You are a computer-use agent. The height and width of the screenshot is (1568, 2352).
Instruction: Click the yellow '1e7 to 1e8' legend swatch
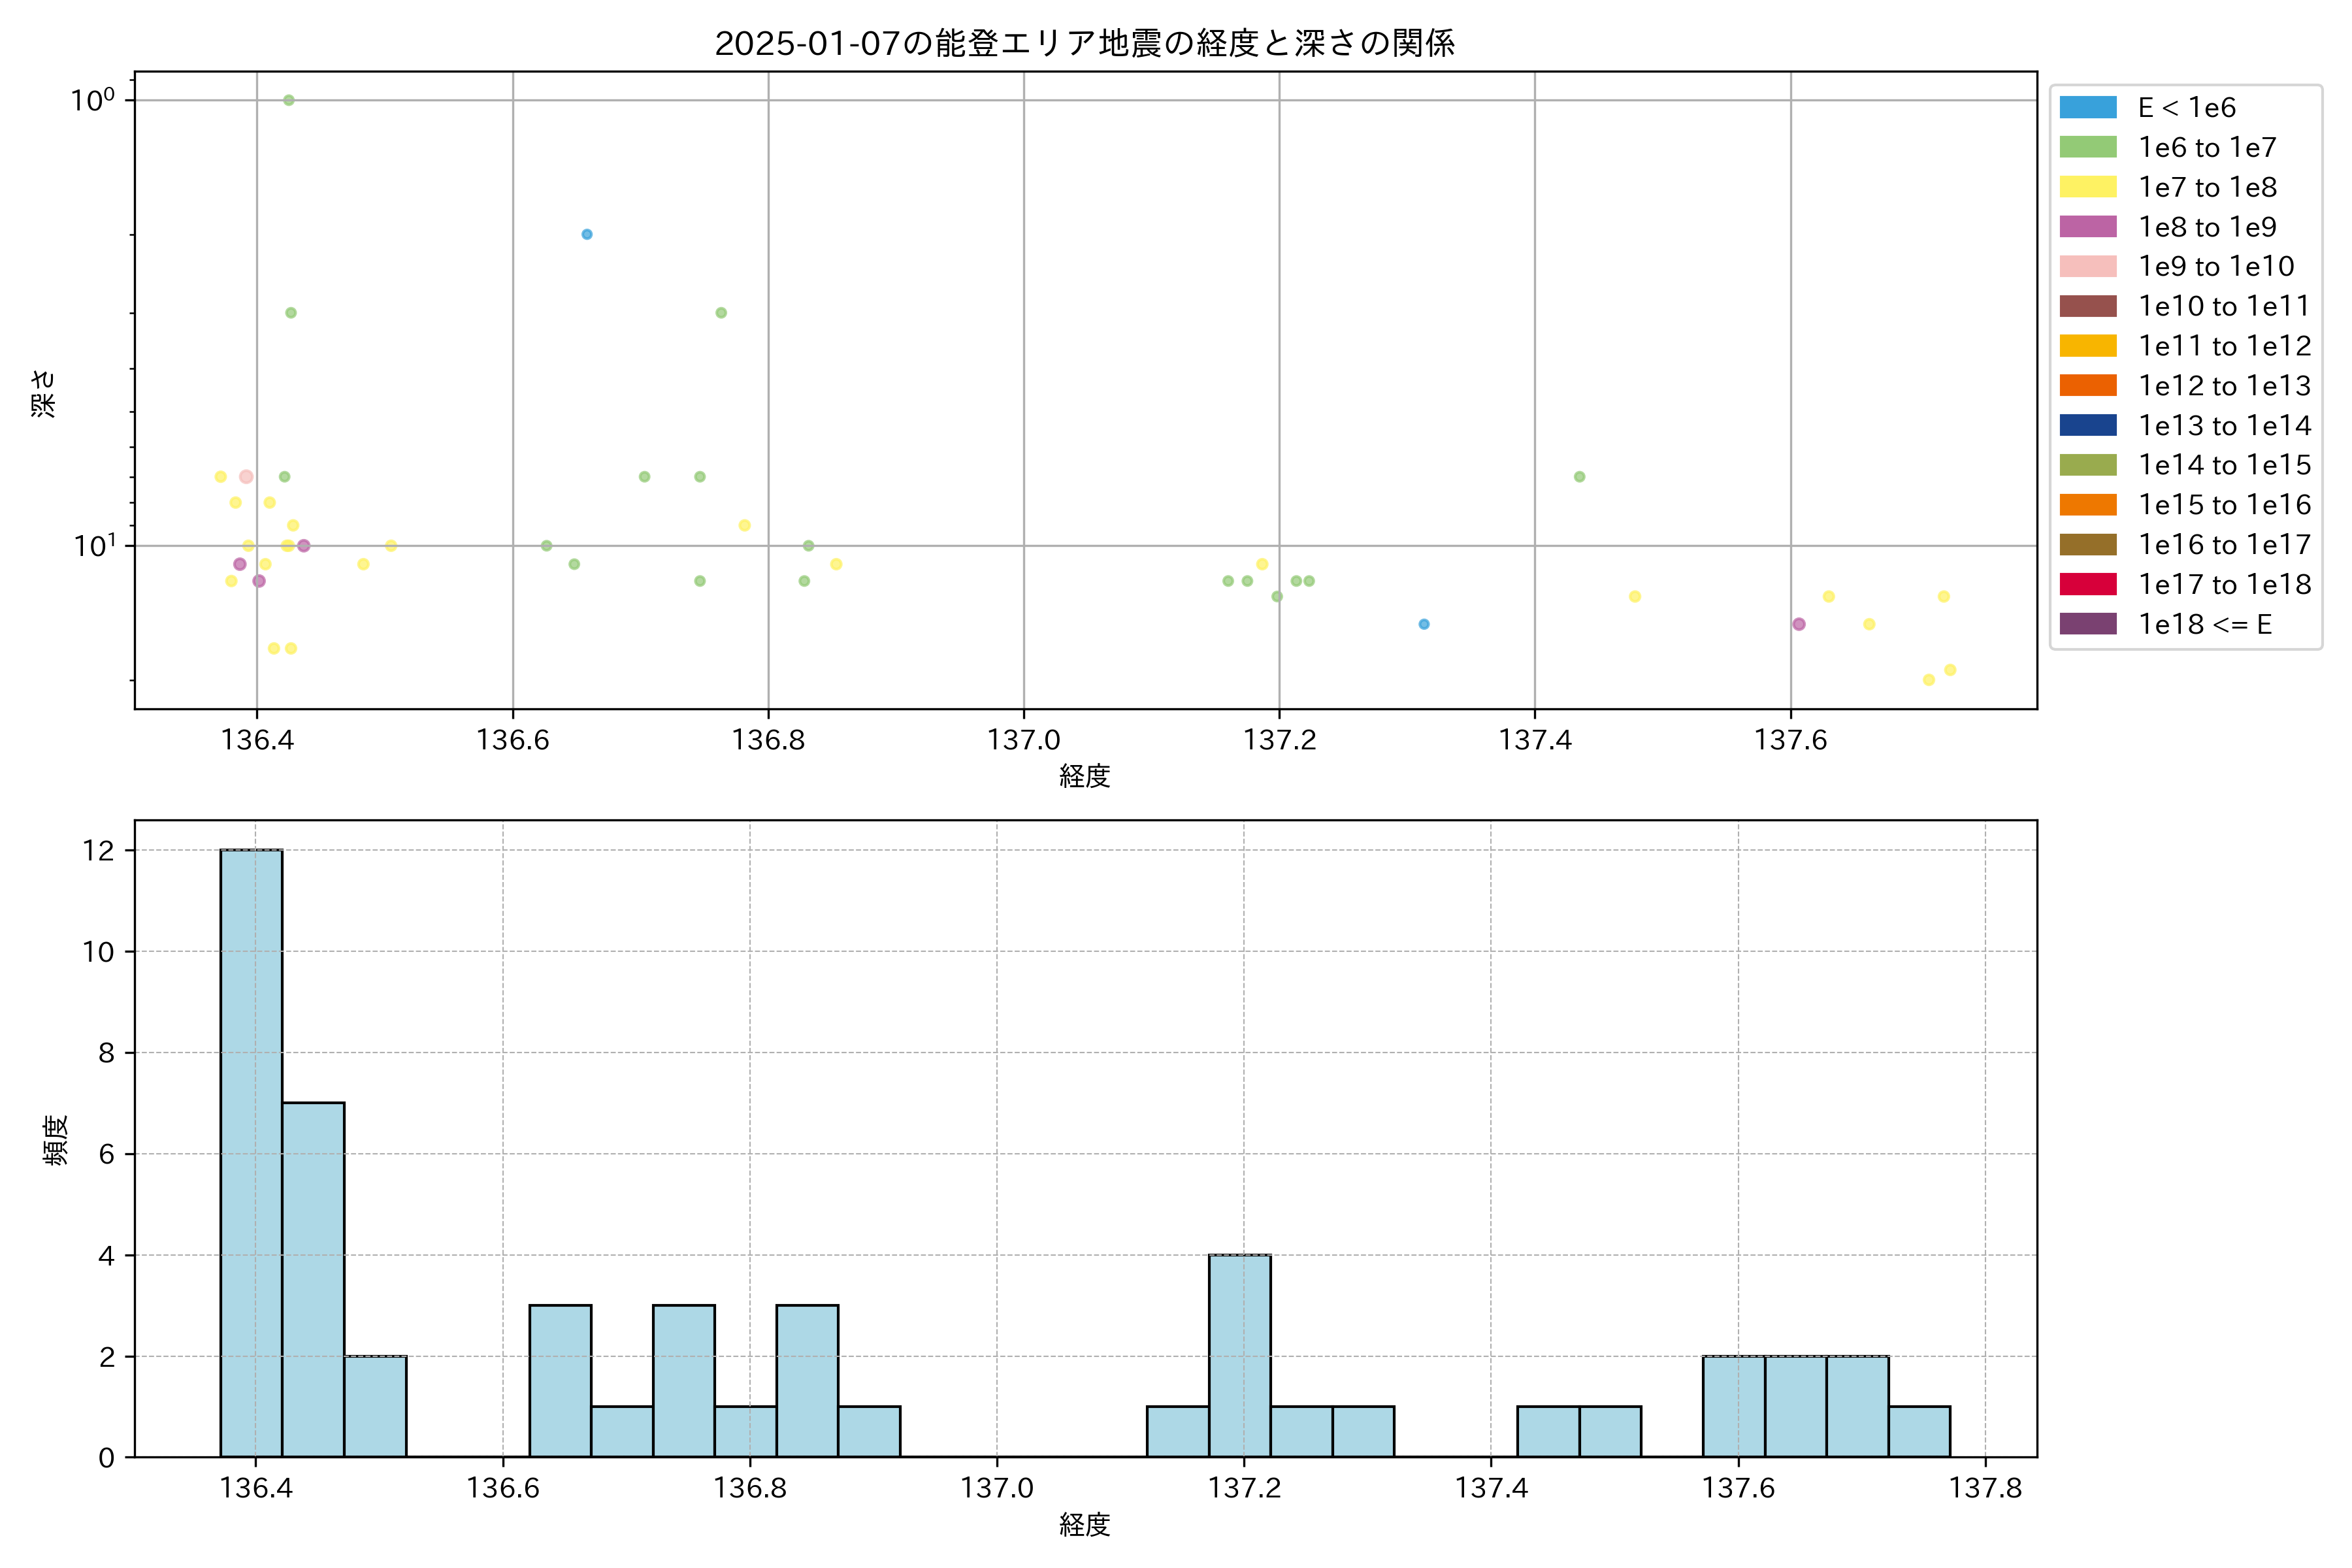(2087, 187)
